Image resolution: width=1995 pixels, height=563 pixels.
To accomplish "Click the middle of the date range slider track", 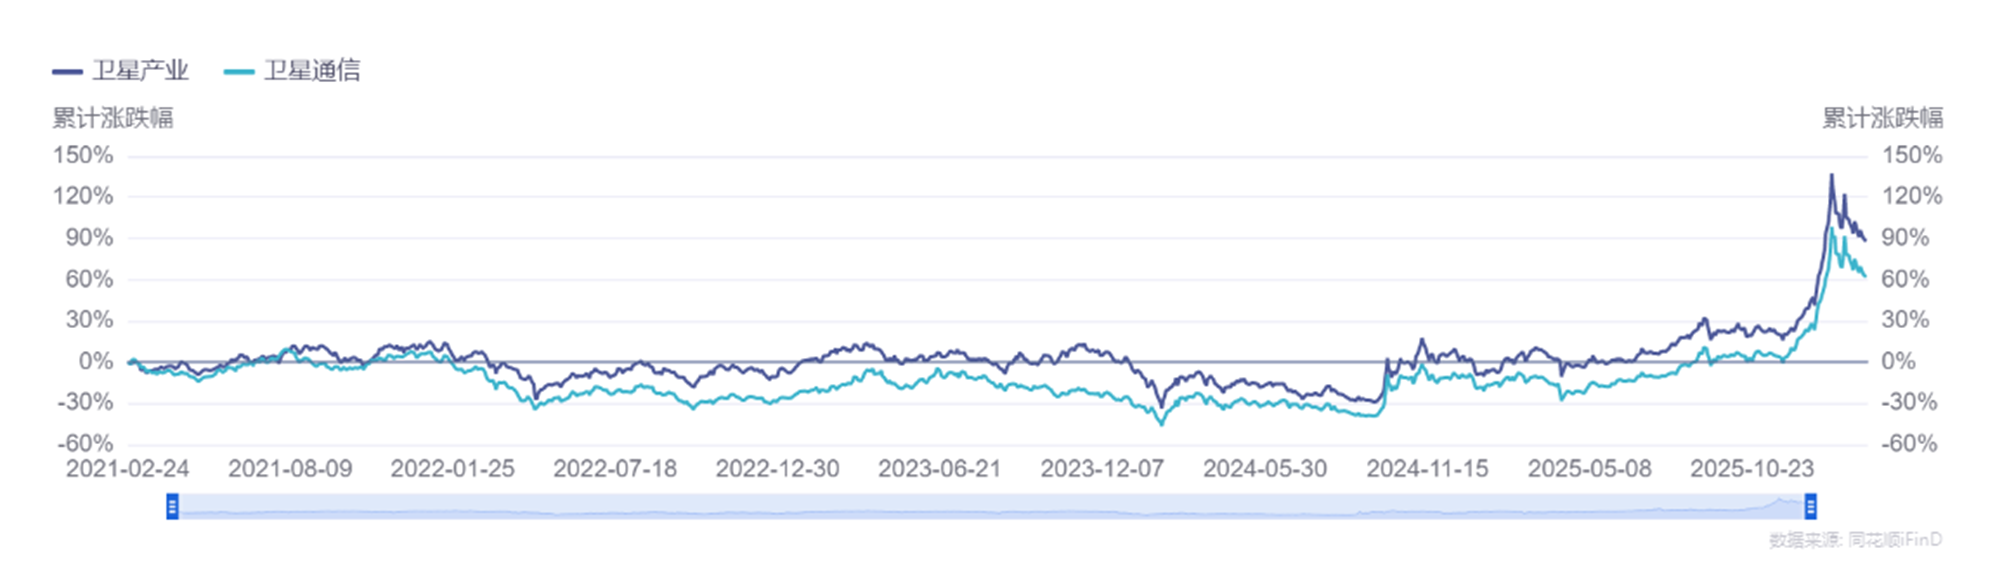I will pyautogui.click(x=990, y=507).
